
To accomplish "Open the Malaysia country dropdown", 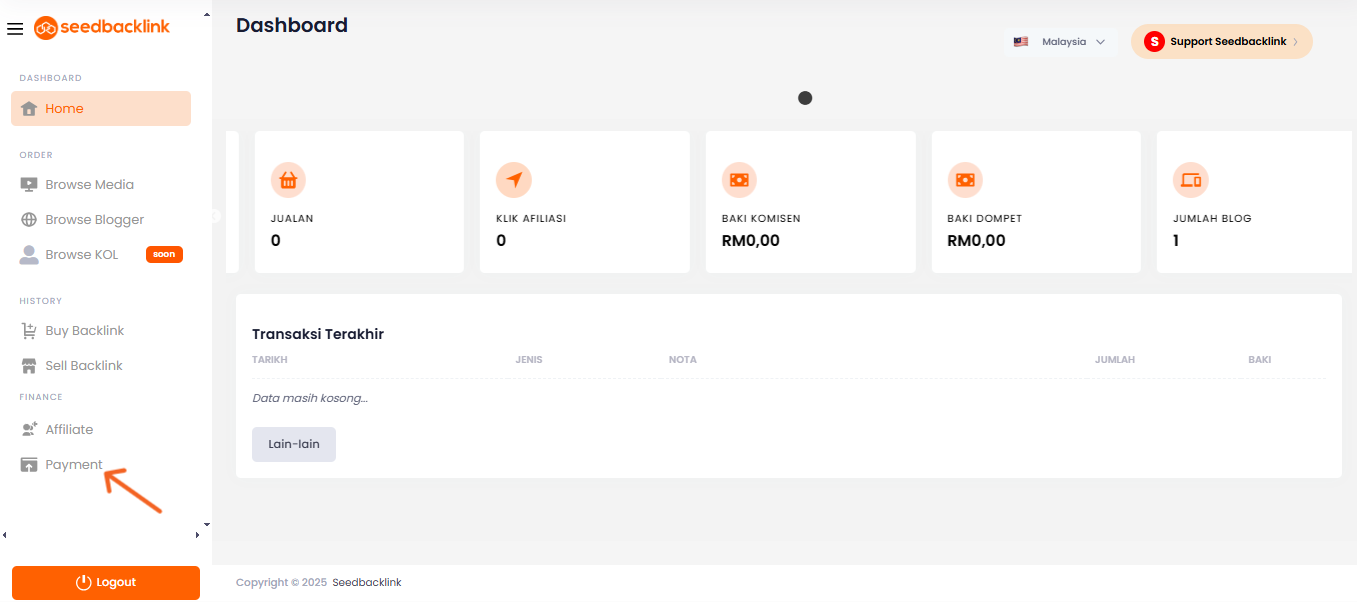I will pos(1062,42).
